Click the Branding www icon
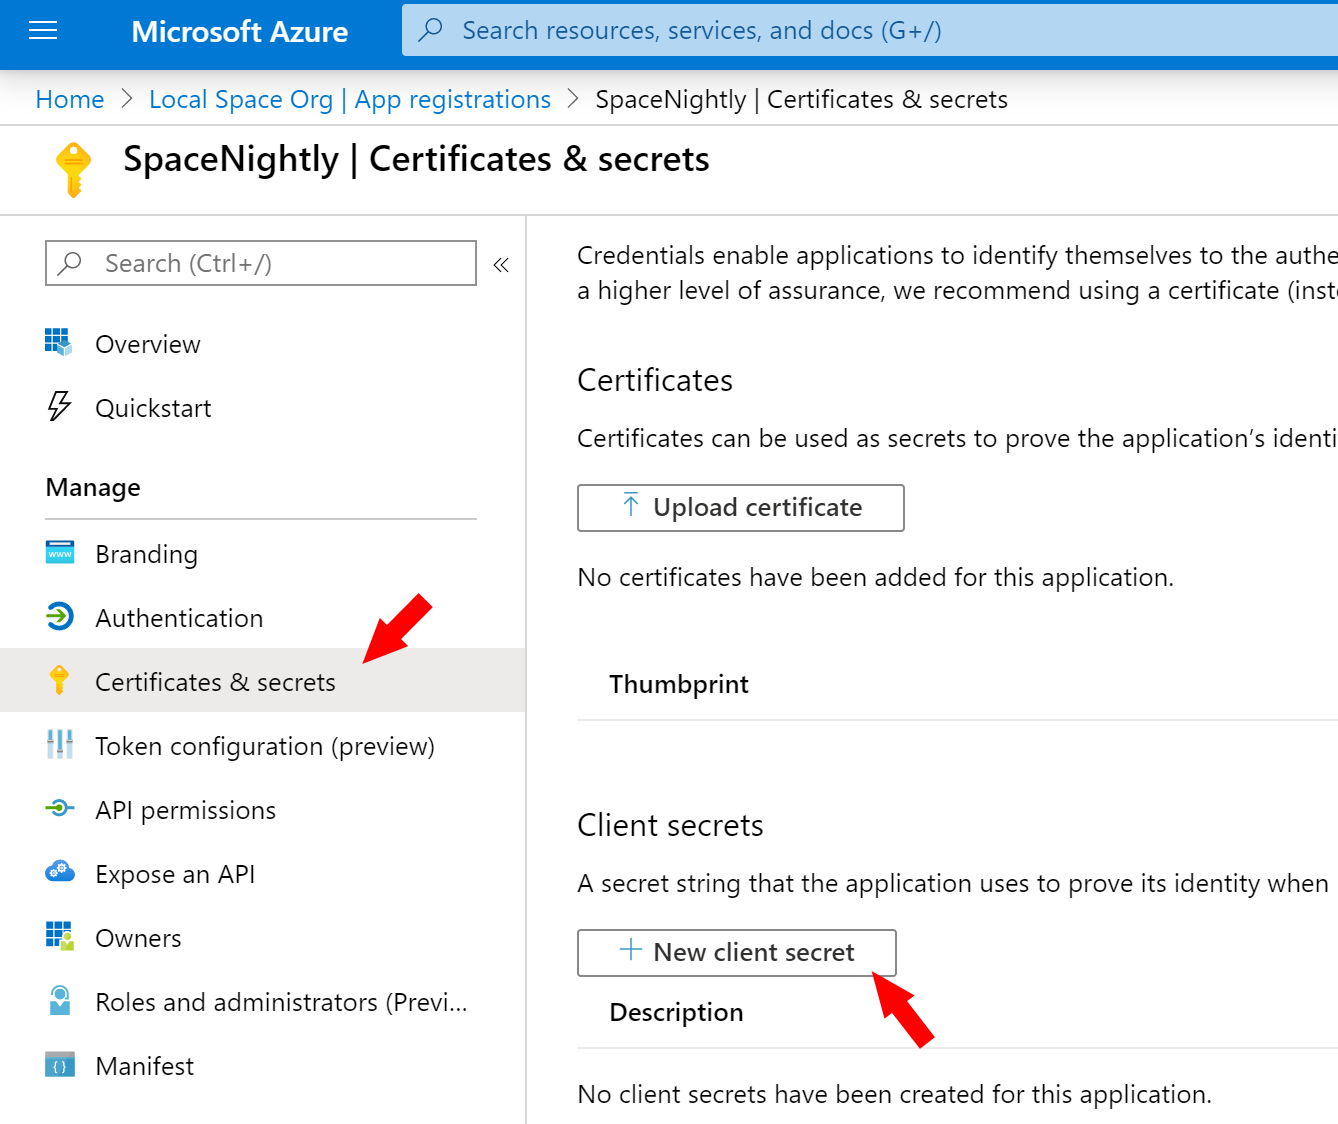1338x1124 pixels. [59, 553]
